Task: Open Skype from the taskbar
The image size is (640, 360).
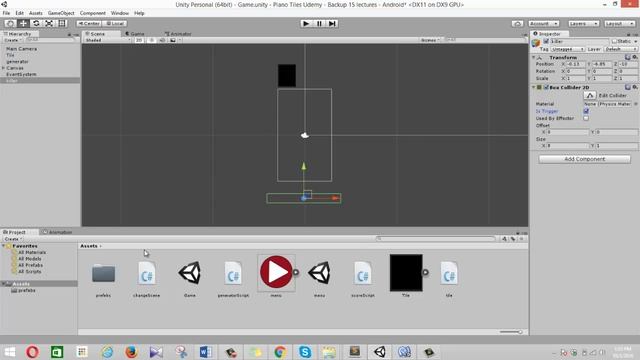Action: tap(304, 351)
